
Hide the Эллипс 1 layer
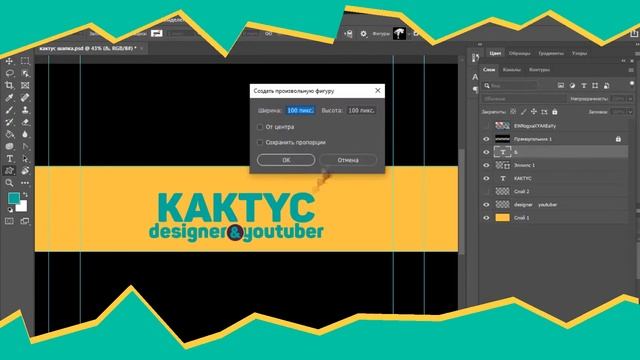(x=486, y=165)
